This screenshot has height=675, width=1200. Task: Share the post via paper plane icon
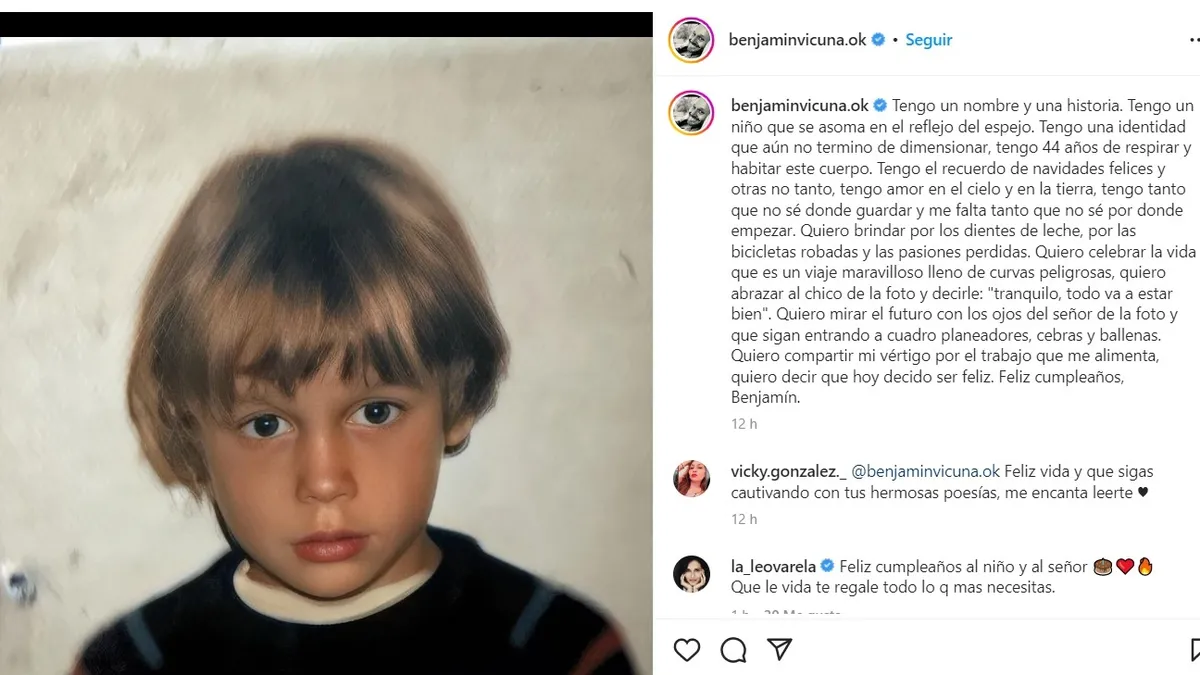pyautogui.click(x=779, y=650)
